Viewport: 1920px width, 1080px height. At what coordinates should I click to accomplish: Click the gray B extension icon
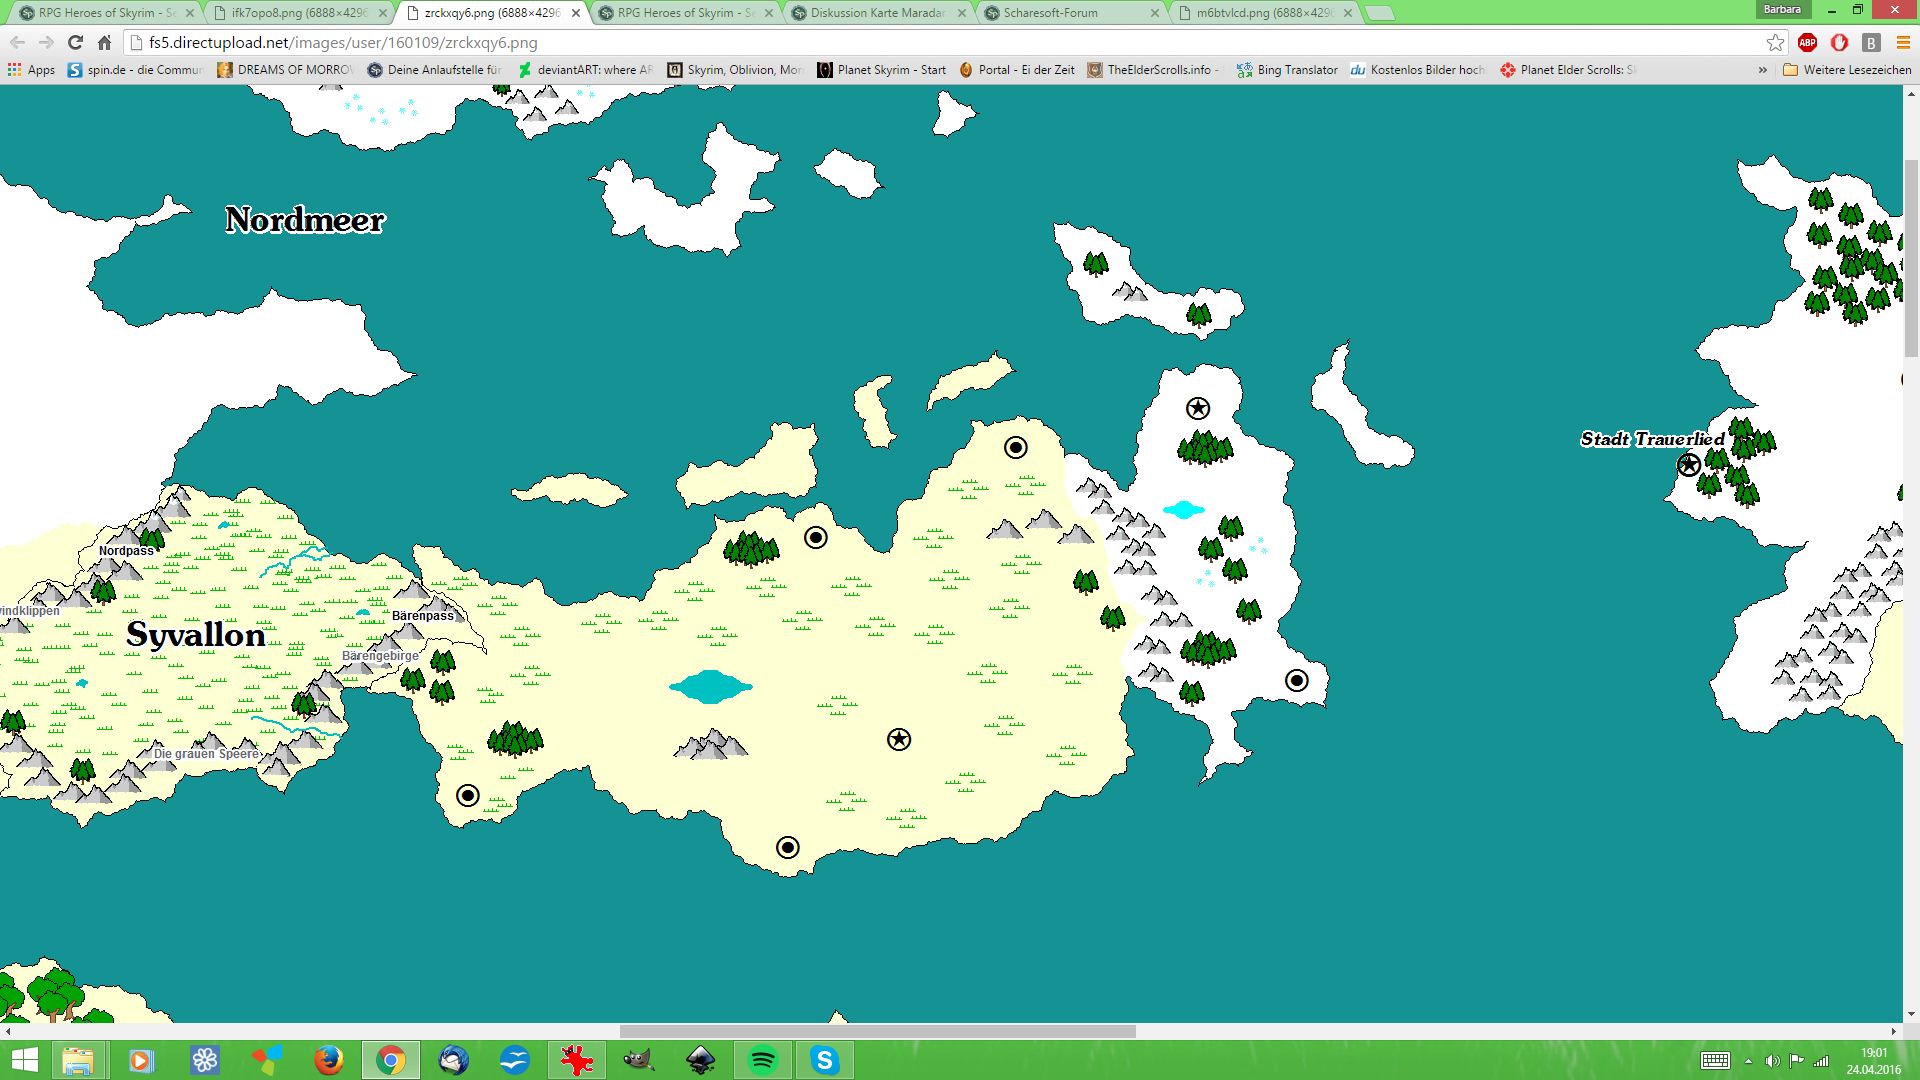pos(1871,42)
